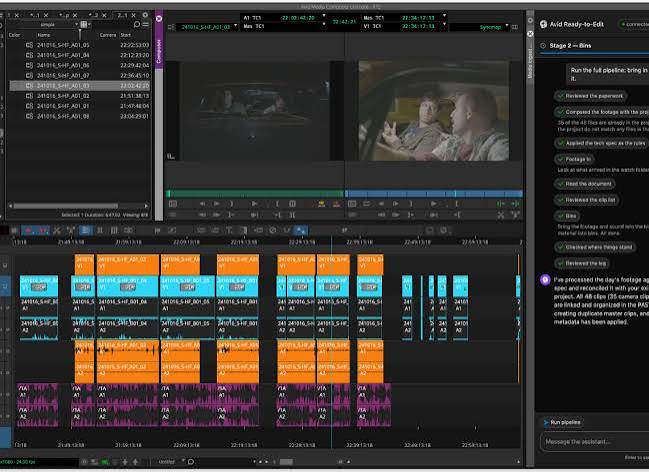Screen dimensions: 649x472
Task: Open the bin search magnifier icon
Action: coord(137,25)
